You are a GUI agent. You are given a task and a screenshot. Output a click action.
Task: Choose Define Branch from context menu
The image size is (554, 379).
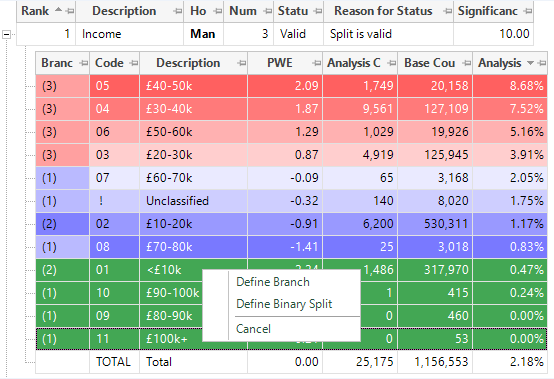pos(273,282)
